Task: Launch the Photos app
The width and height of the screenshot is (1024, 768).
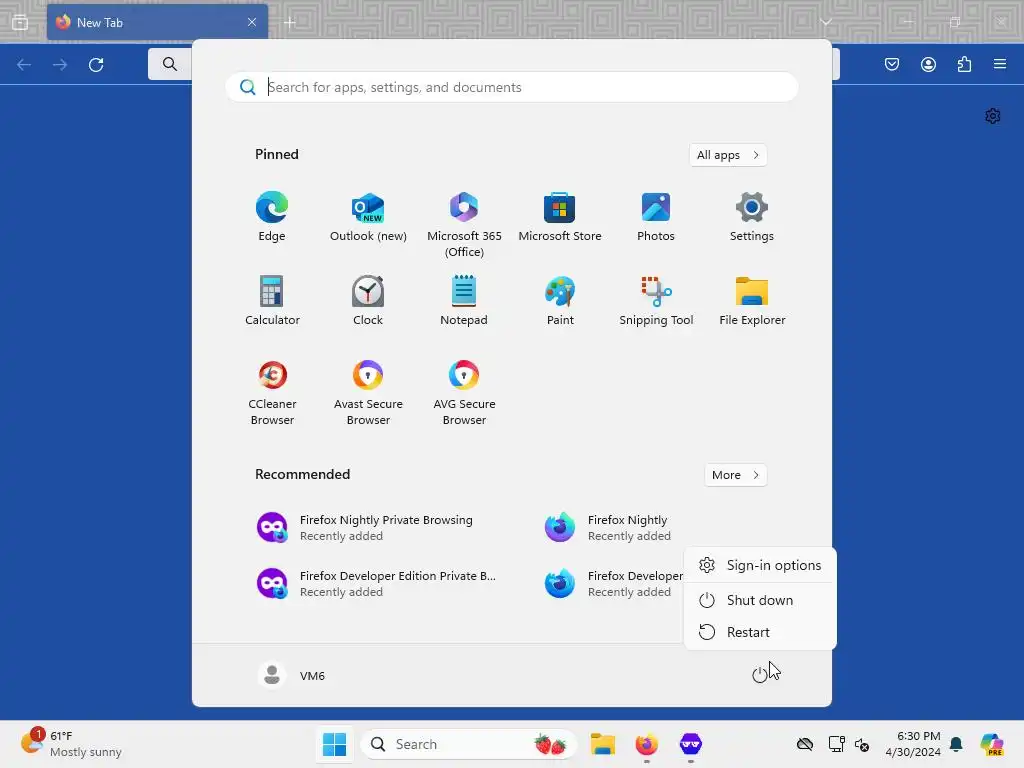Action: (656, 217)
